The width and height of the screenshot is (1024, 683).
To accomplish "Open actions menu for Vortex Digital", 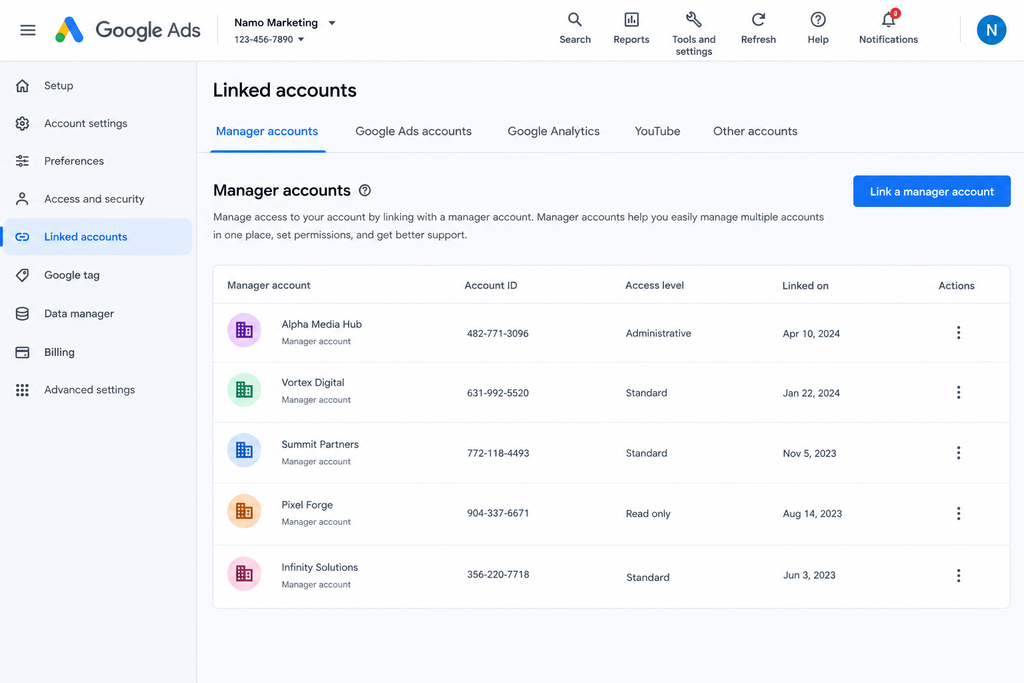I will coord(958,392).
